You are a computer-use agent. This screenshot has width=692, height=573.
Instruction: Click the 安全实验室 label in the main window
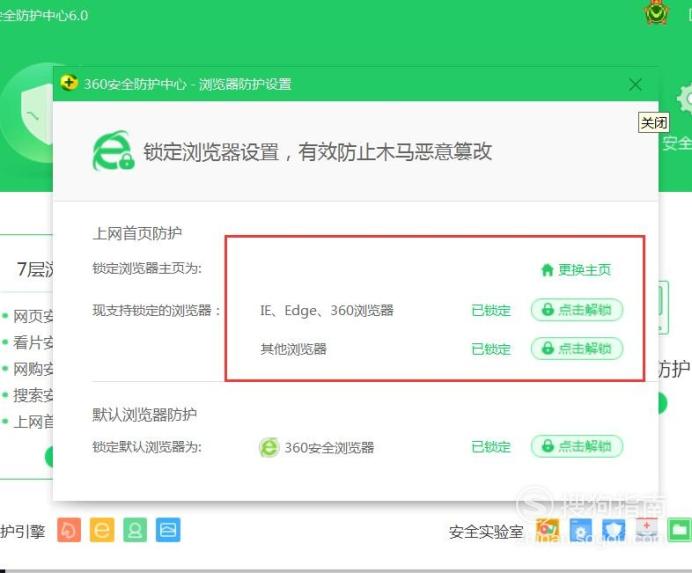click(x=486, y=532)
